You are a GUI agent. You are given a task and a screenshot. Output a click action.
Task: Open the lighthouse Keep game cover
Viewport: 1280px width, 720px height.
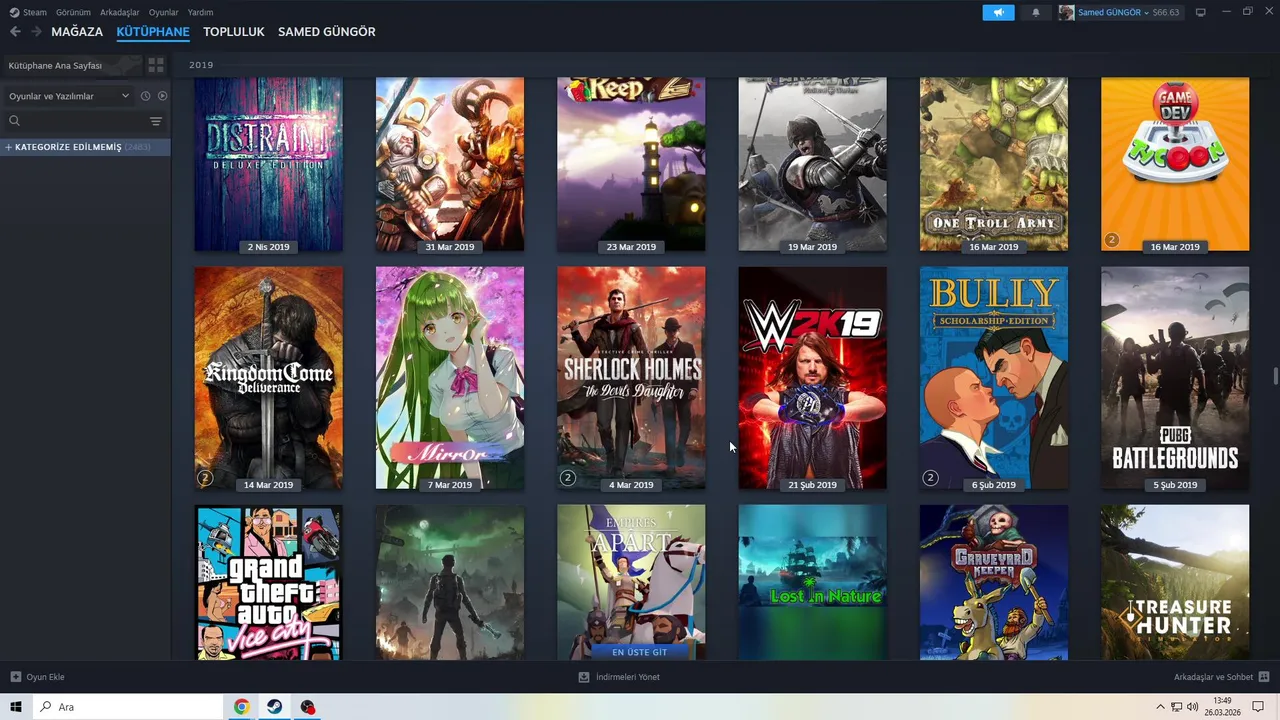[x=631, y=164]
